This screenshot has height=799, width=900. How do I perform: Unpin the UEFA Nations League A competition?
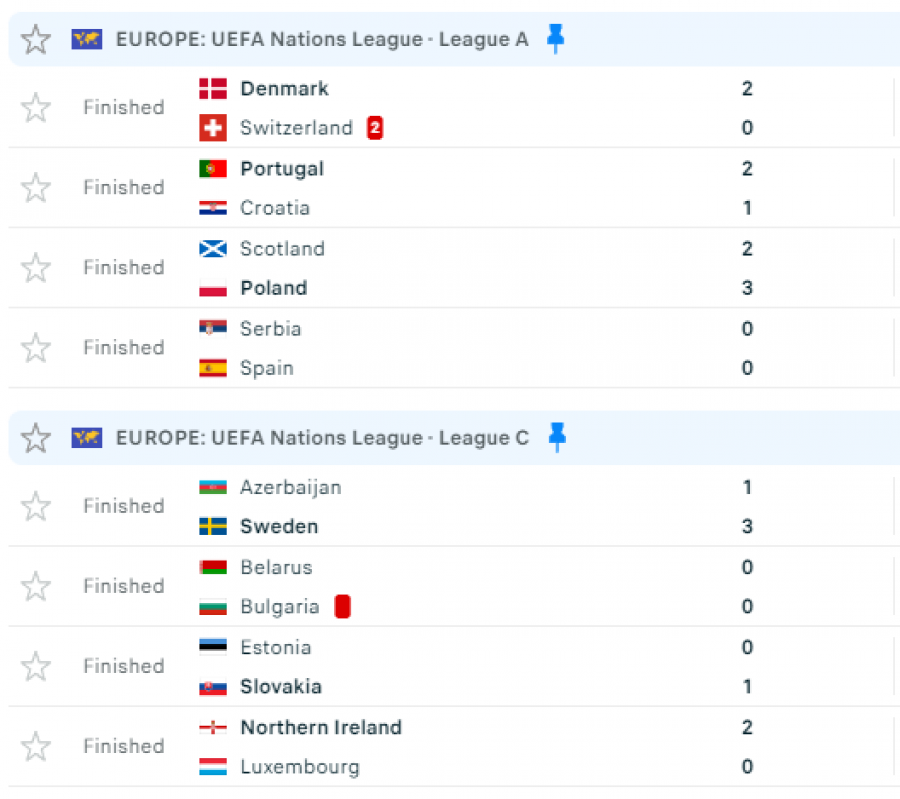[556, 39]
